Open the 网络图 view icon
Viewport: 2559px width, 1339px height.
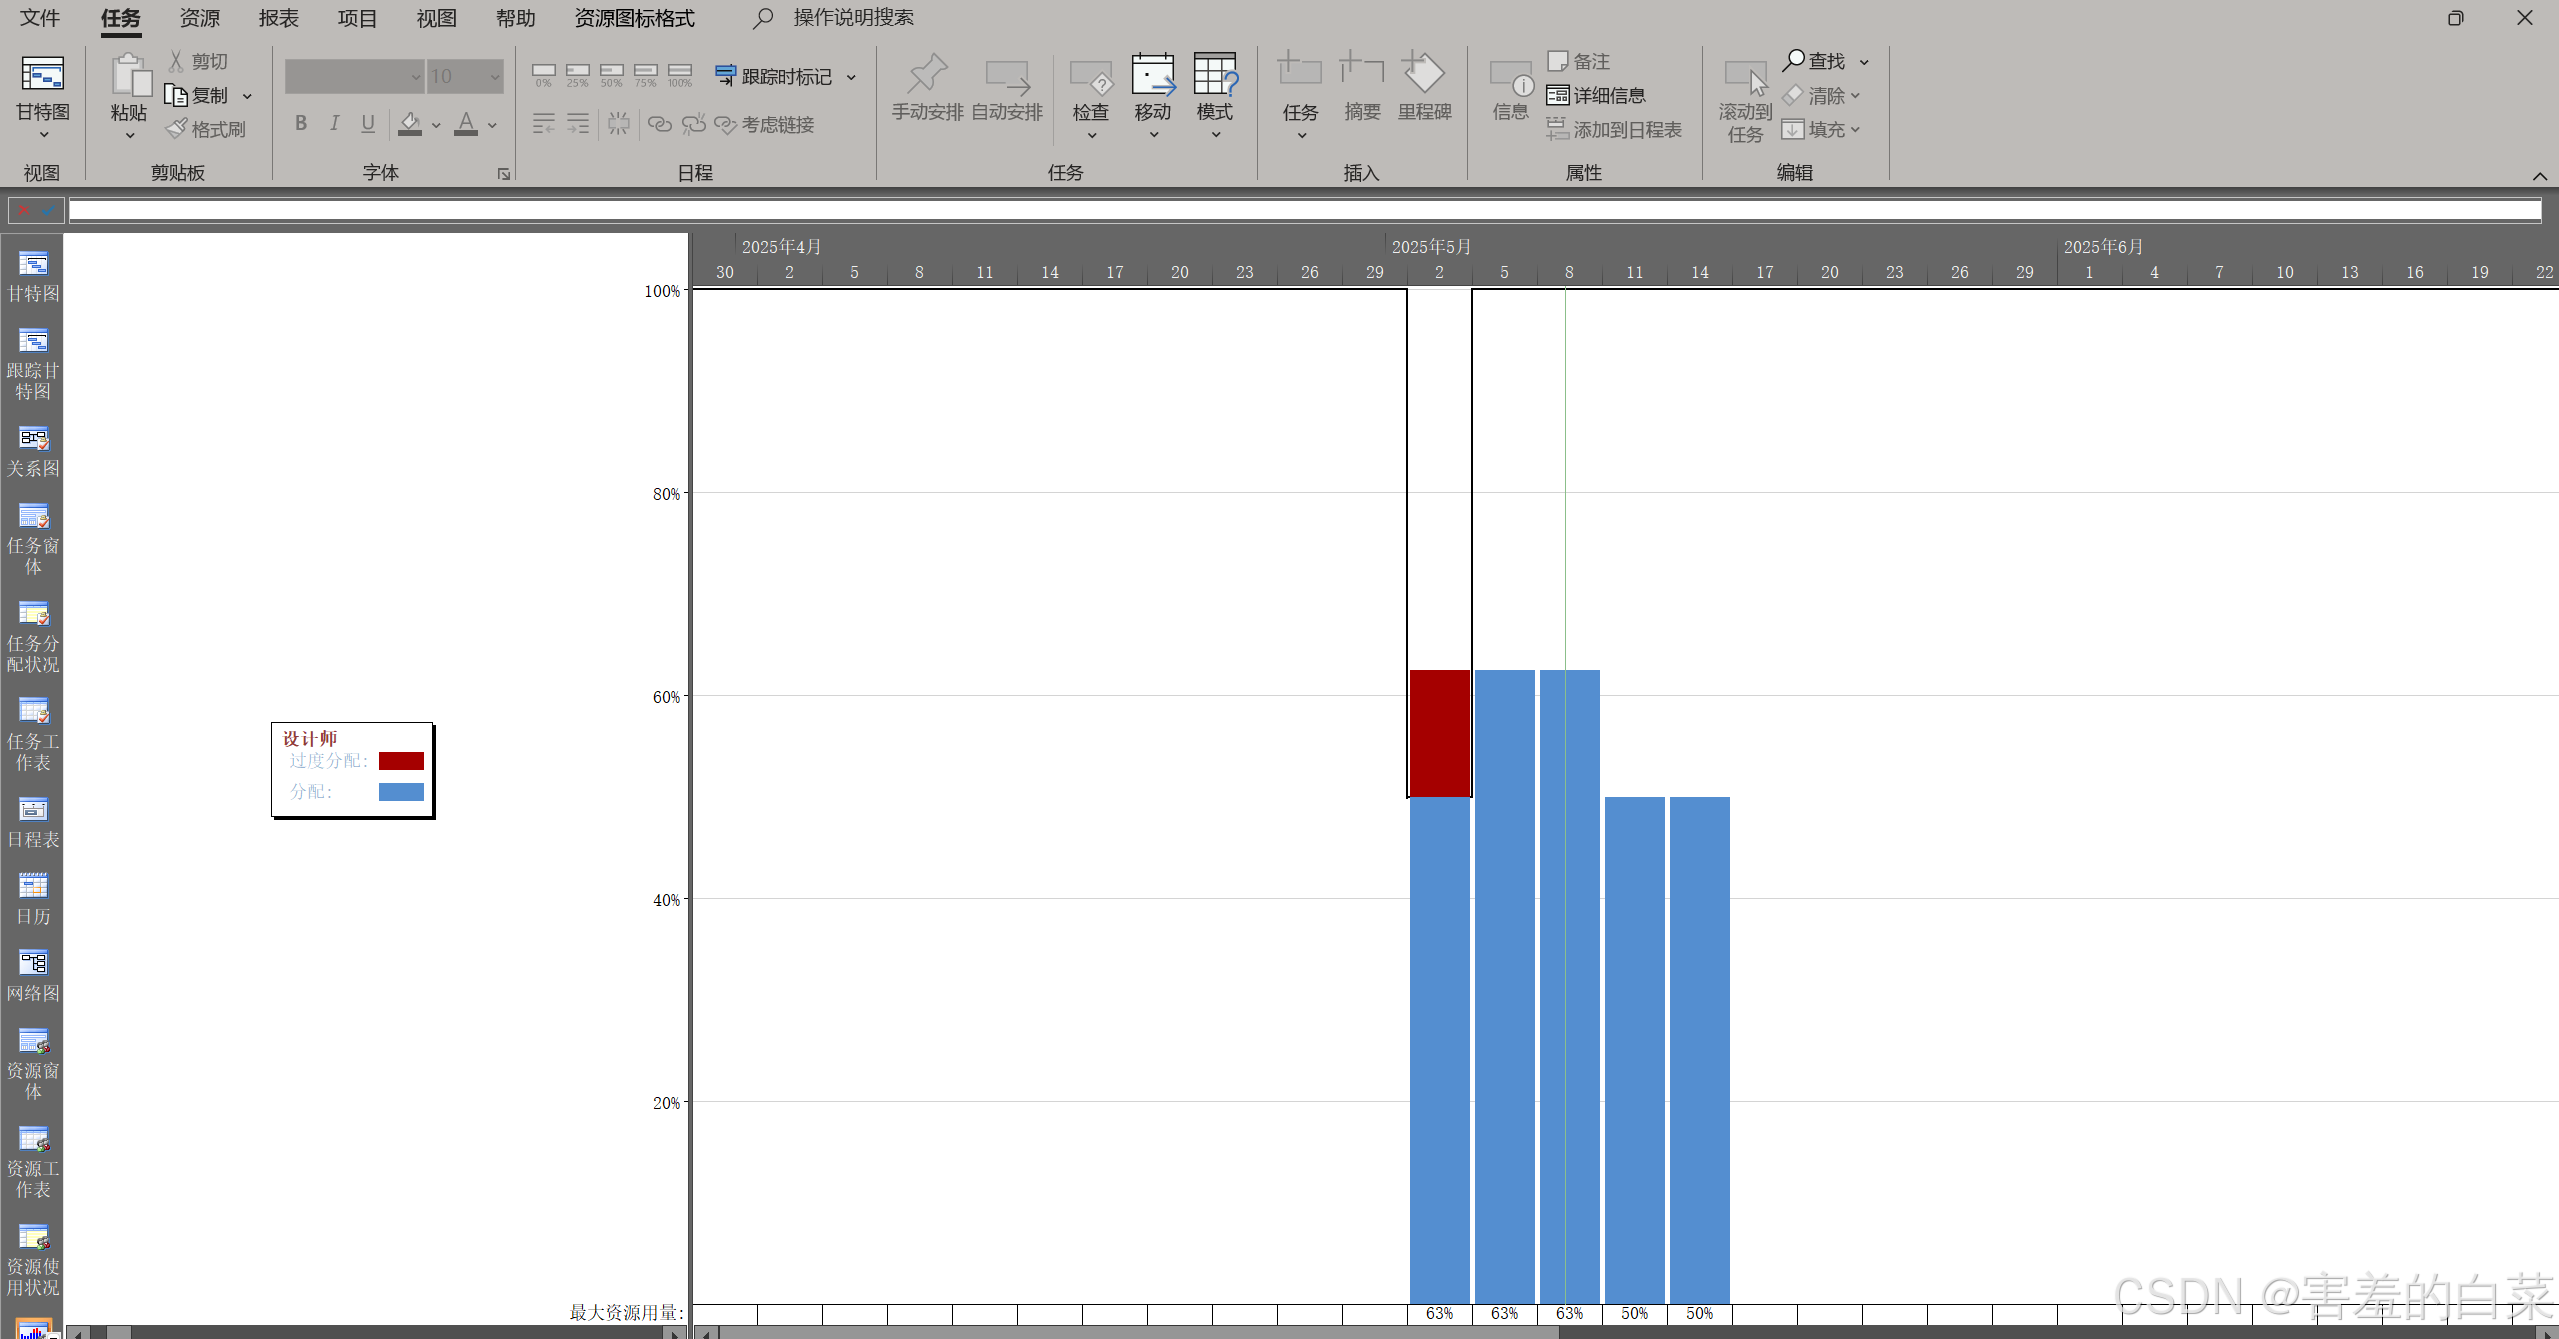point(33,963)
